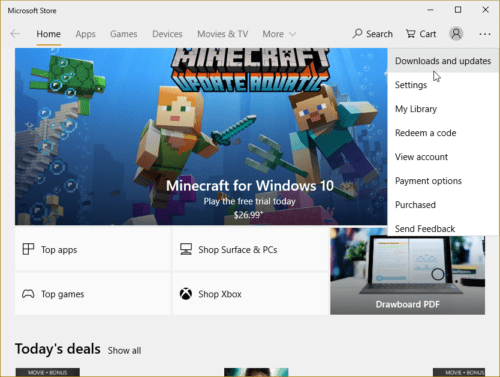This screenshot has height=377, width=500.
Task: Click the Shop Xbox label
Action: 220,294
